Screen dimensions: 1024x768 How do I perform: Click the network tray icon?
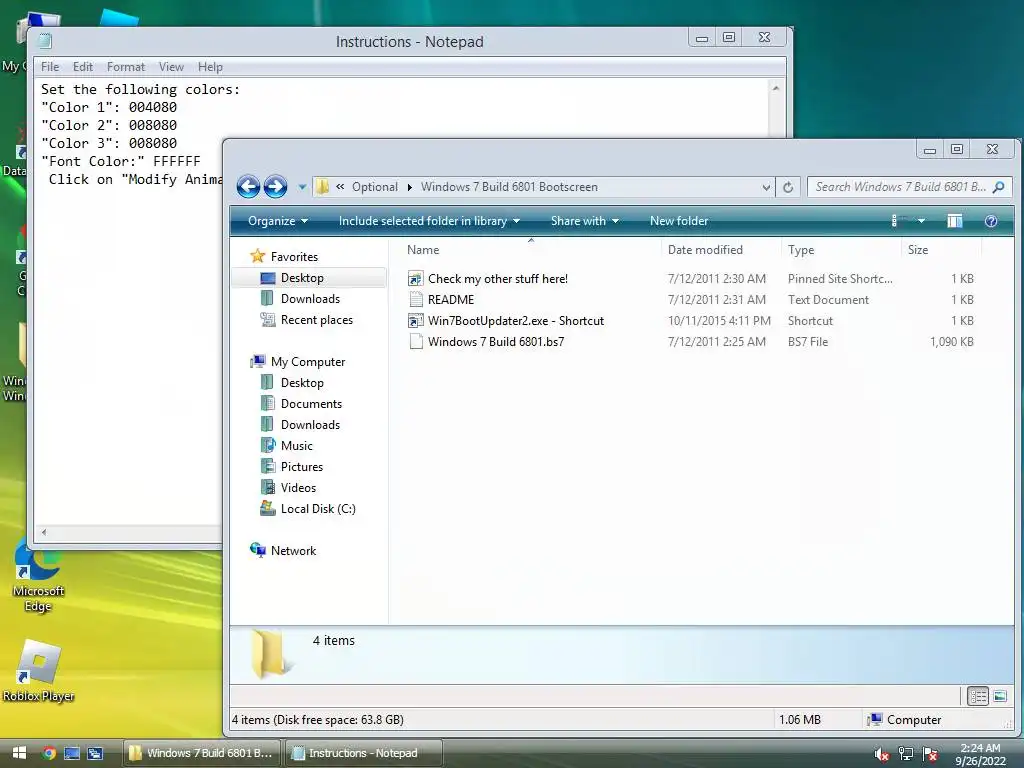[906, 754]
